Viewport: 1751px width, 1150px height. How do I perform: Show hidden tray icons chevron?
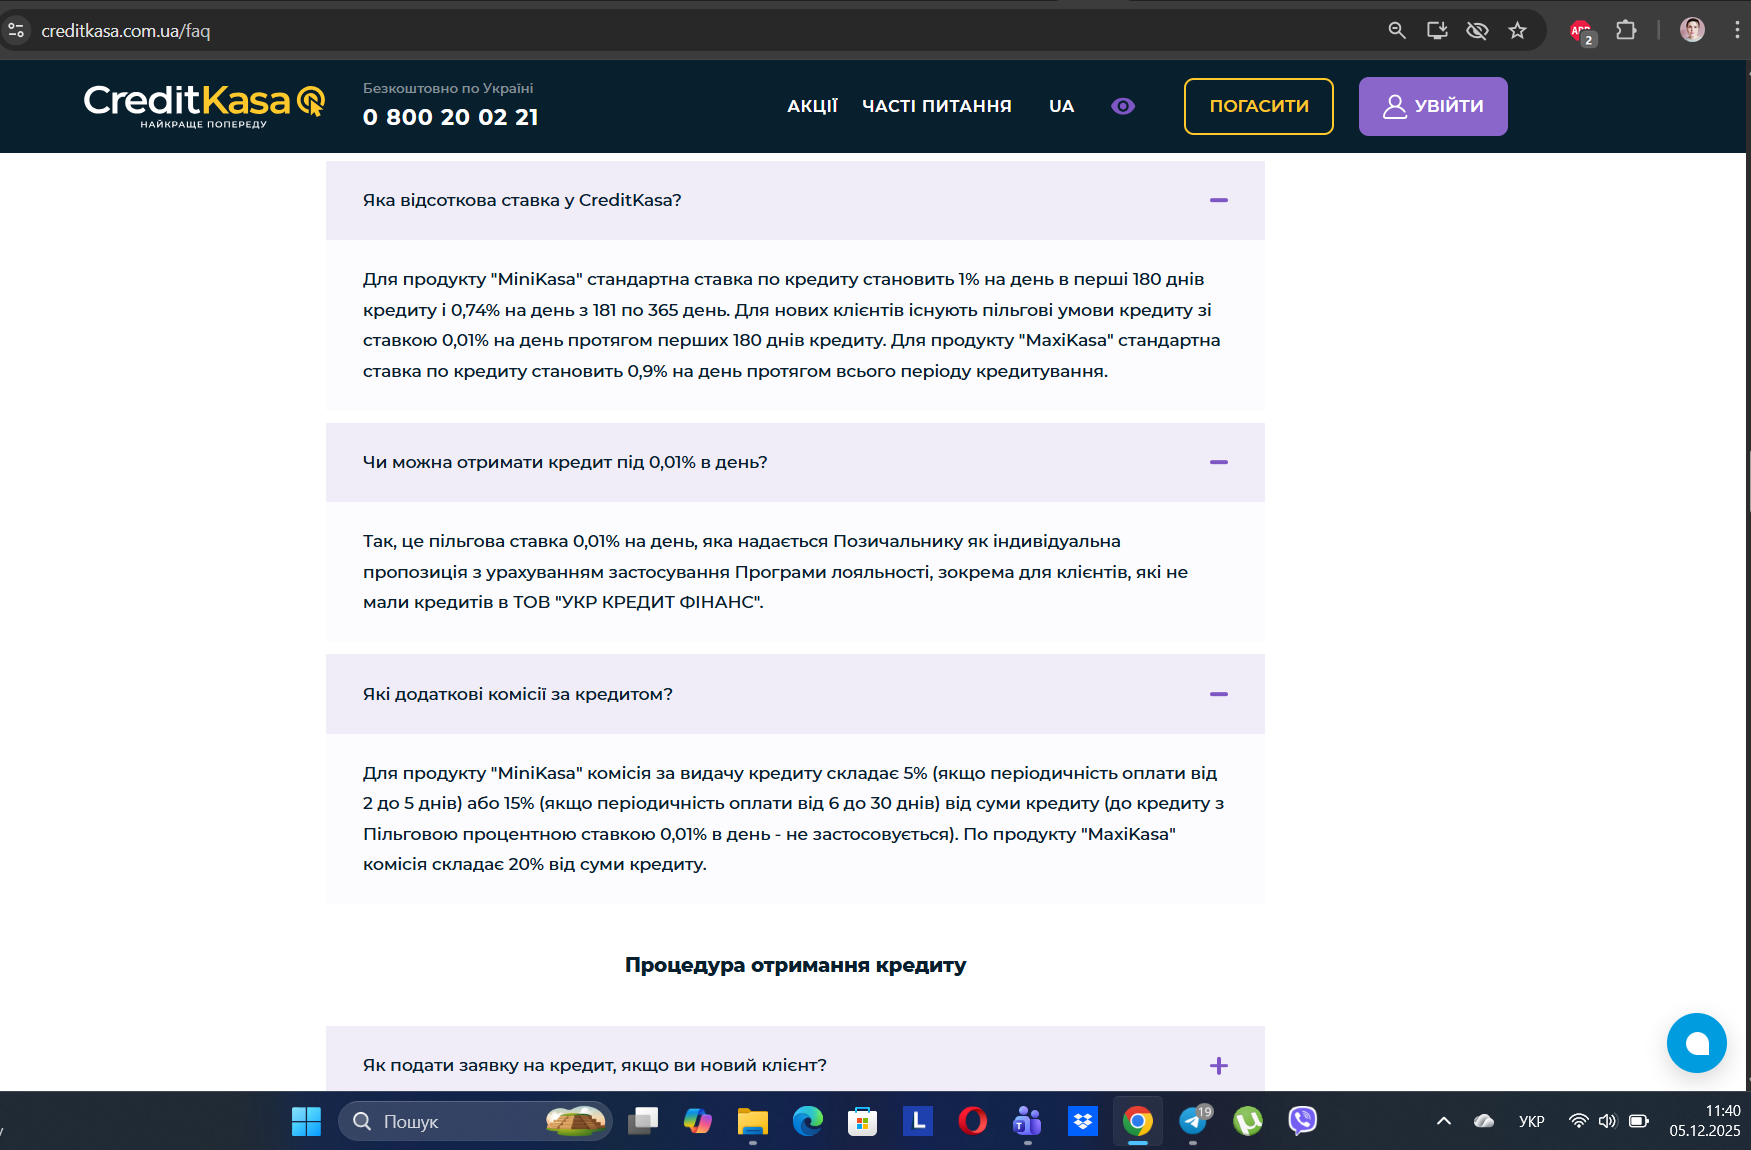[1443, 1121]
